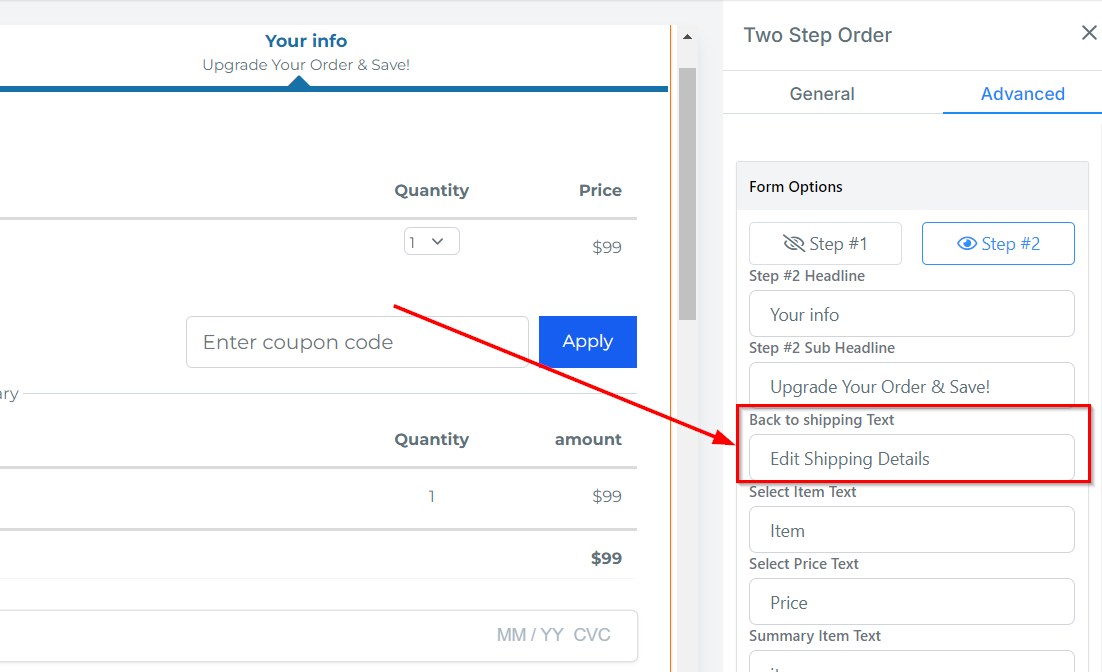Edit the Step #2 Sub Headline field
The image size is (1102, 672).
[x=911, y=386]
